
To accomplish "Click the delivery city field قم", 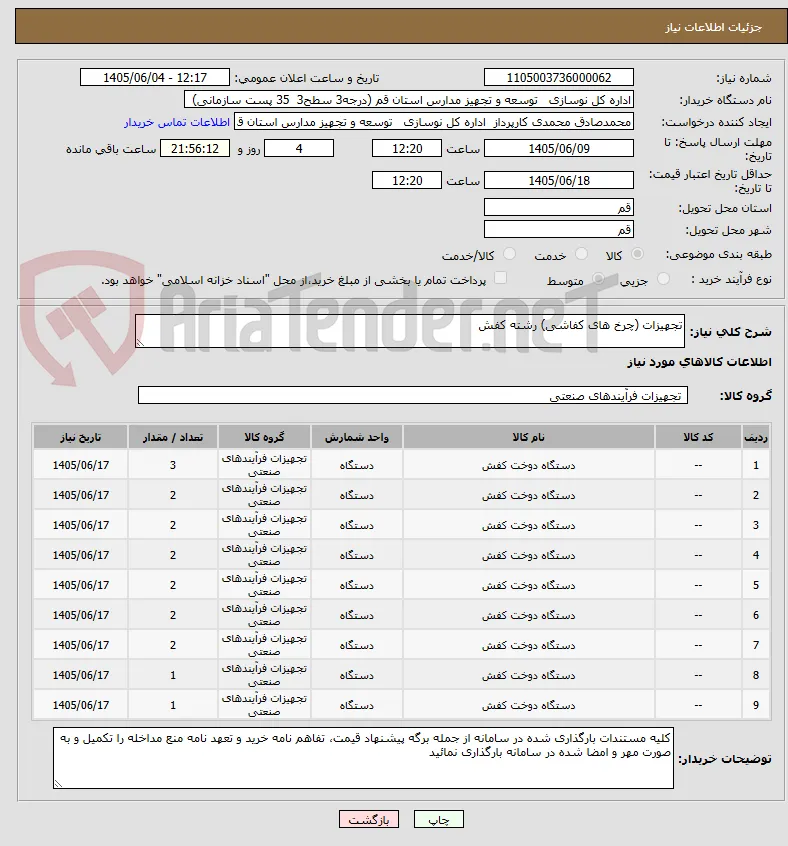I will pos(559,230).
